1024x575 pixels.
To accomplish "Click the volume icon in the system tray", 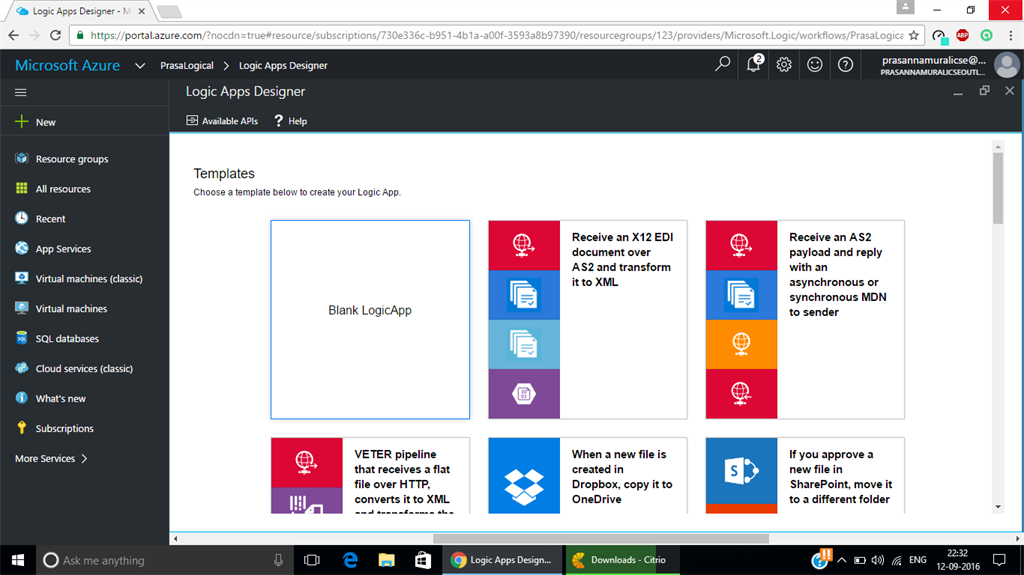I will pos(878,560).
